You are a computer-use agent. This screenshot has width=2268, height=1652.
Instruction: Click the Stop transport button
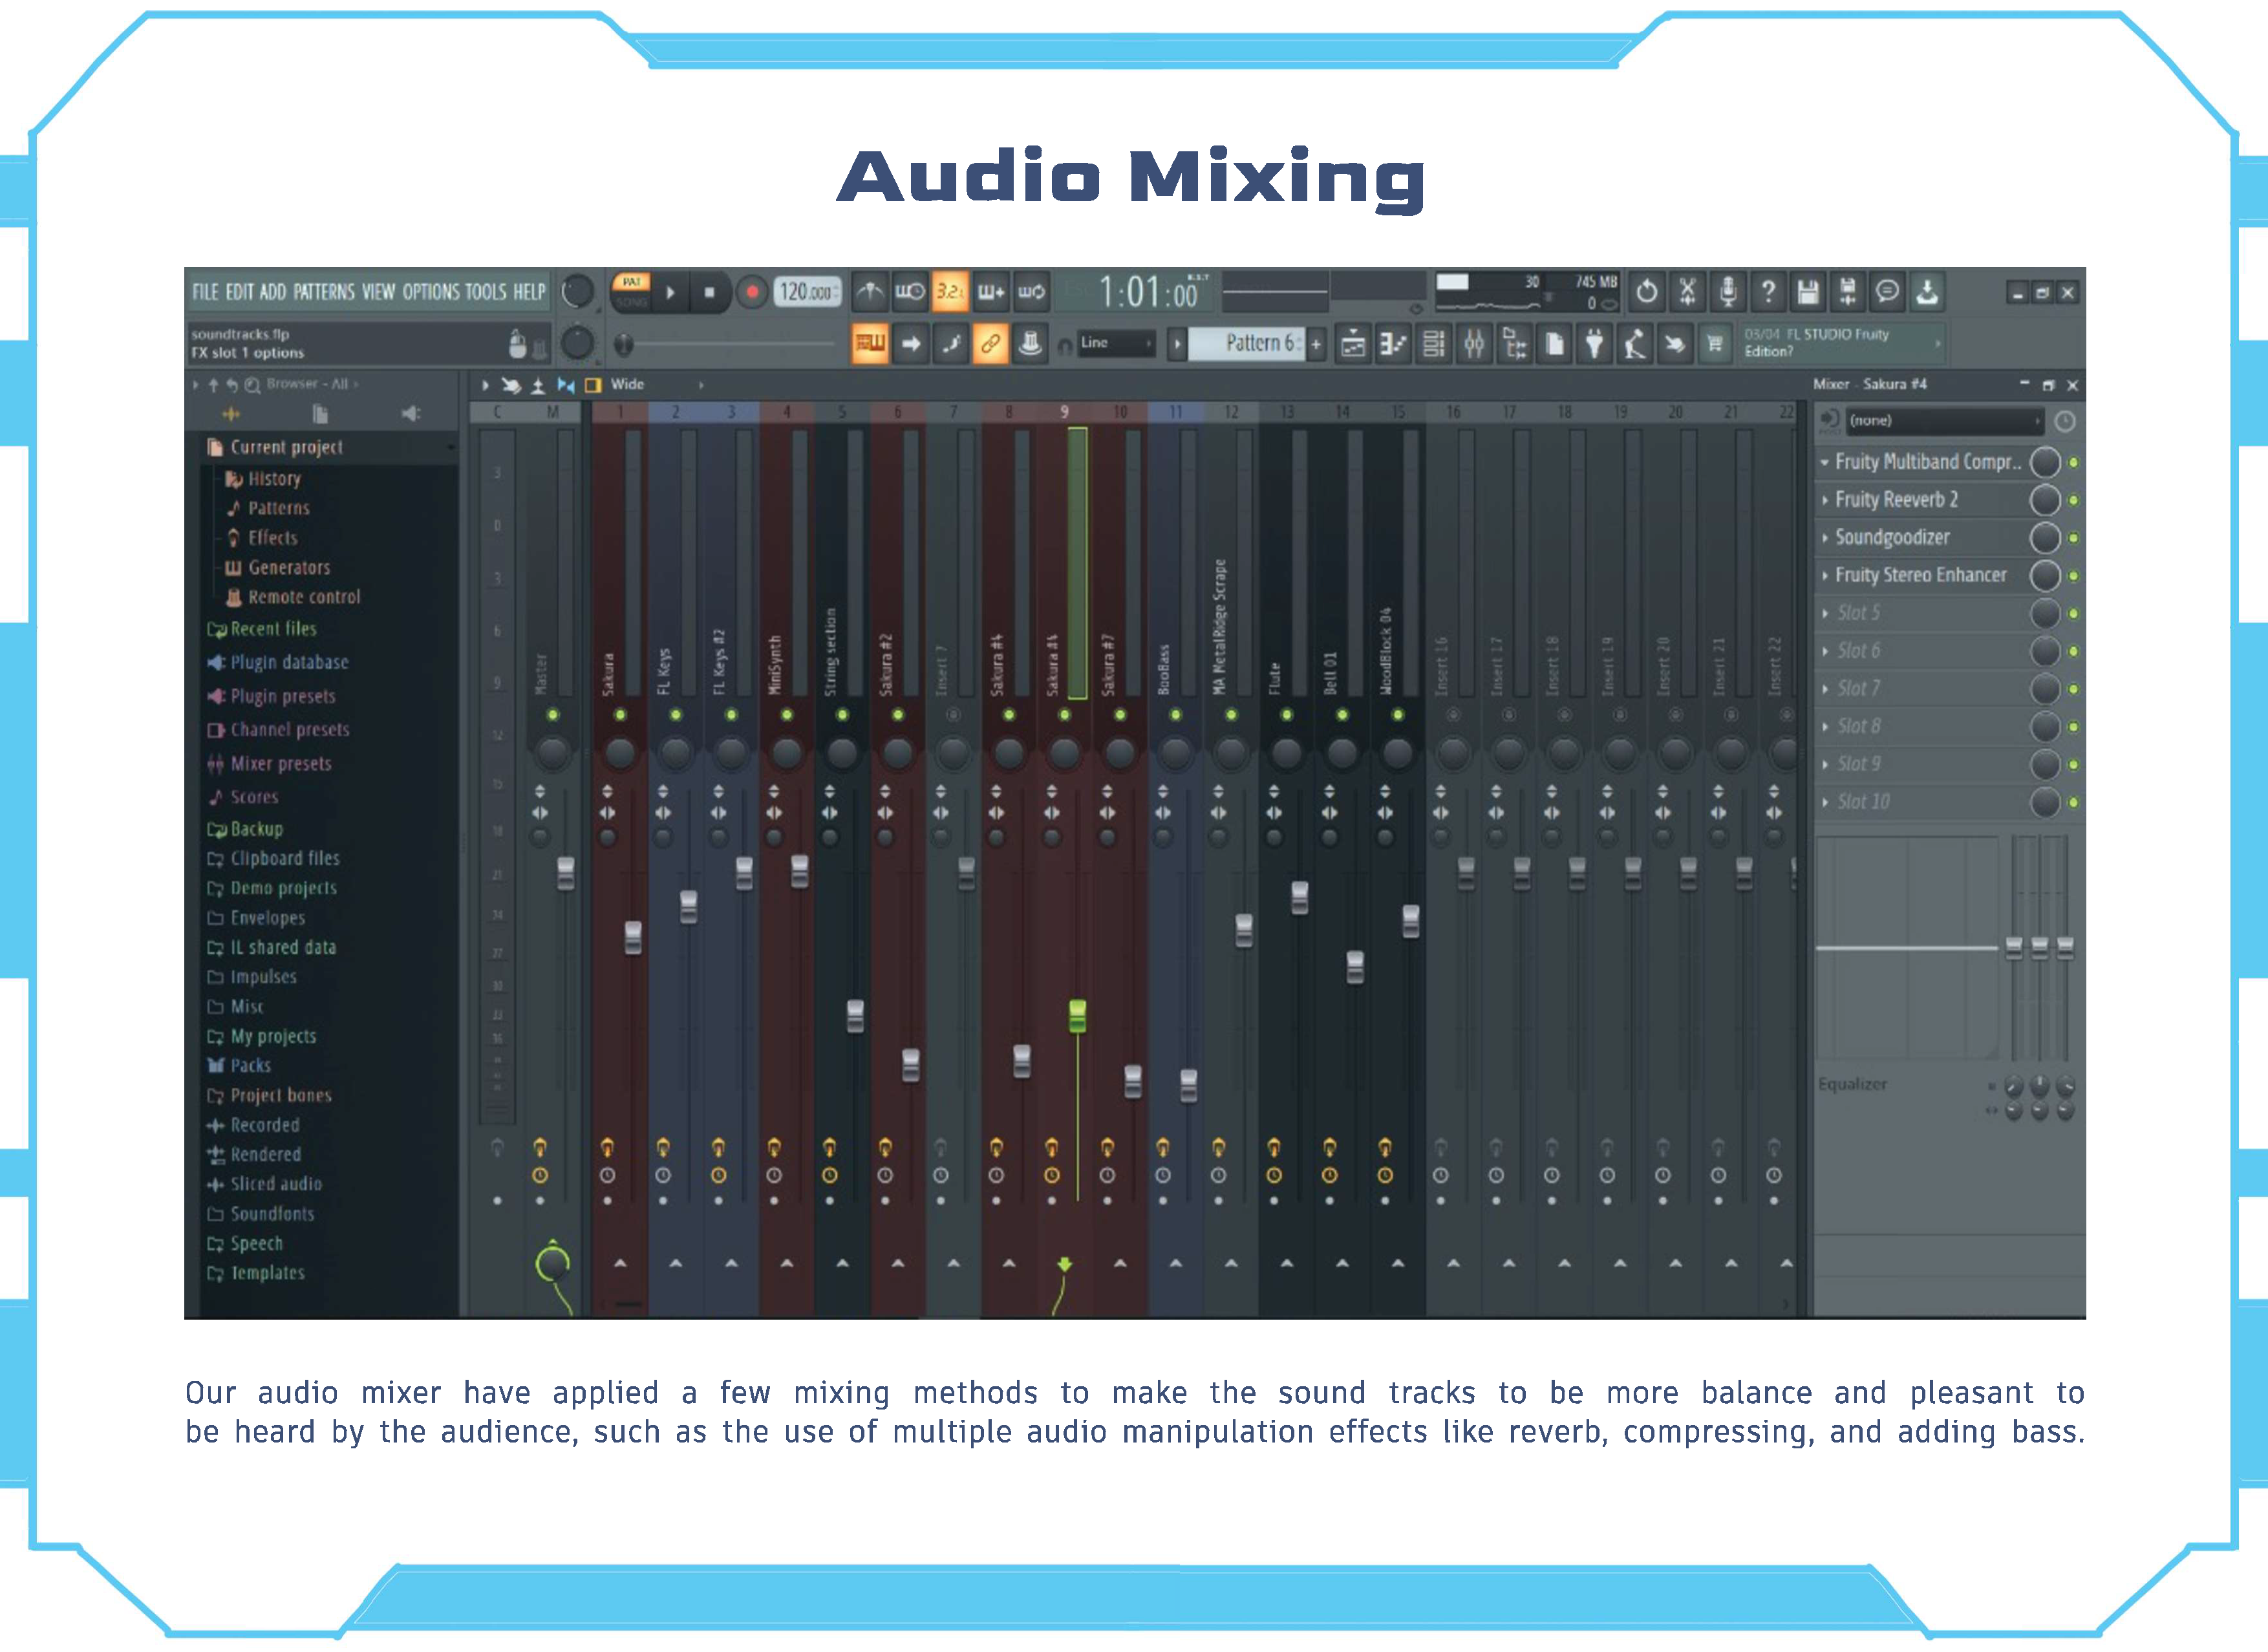pyautogui.click(x=709, y=292)
